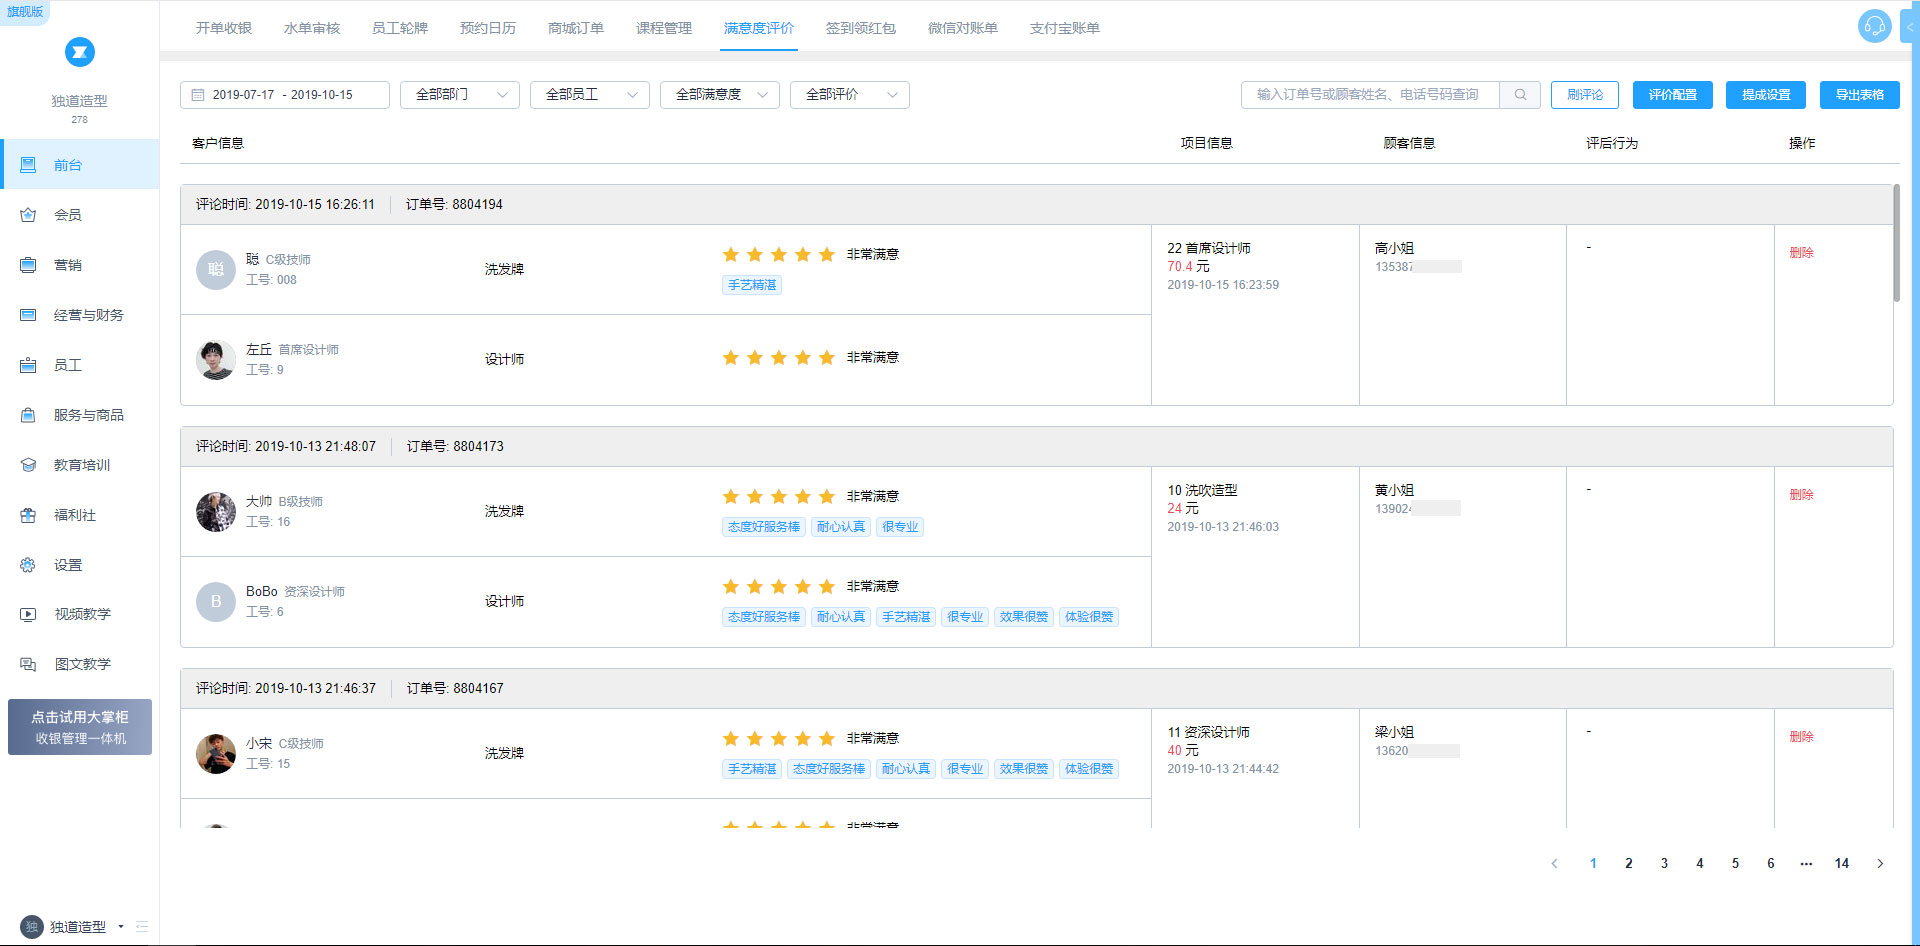Open the 营销 sidebar icon
This screenshot has width=1920, height=946.
pos(28,265)
